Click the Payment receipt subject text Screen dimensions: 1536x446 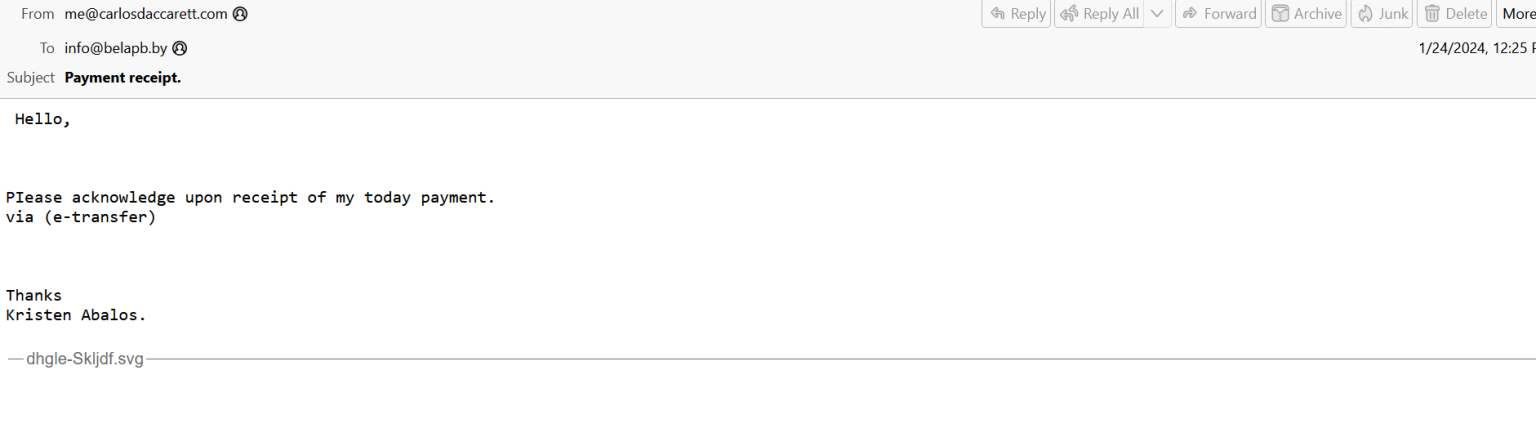point(122,77)
